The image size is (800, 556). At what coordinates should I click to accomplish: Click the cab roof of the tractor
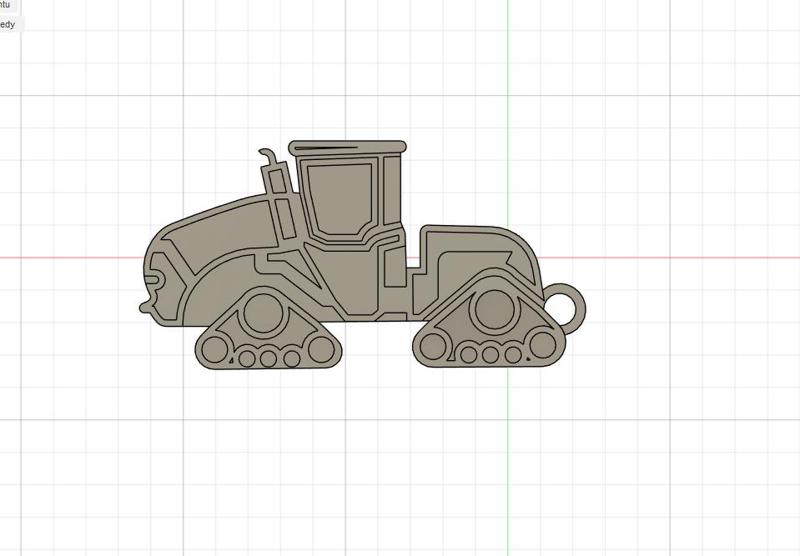(347, 147)
